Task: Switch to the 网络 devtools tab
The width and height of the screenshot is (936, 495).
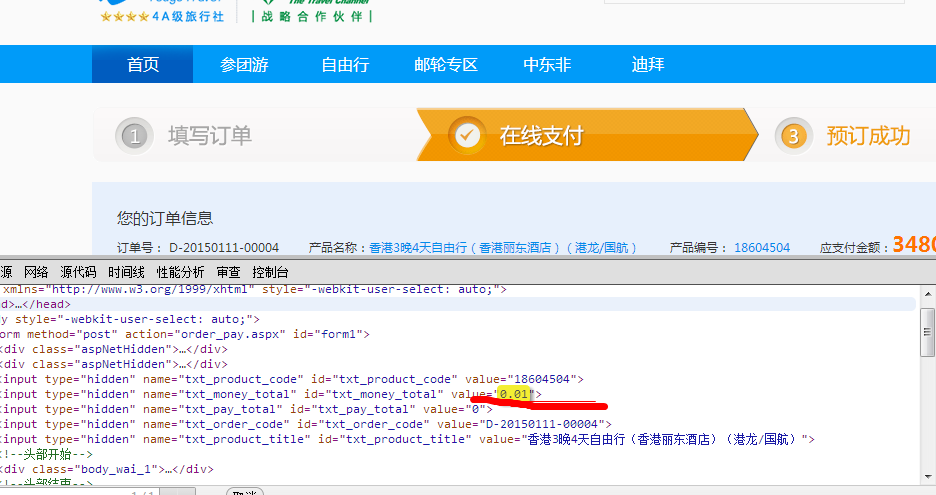Action: [36, 272]
